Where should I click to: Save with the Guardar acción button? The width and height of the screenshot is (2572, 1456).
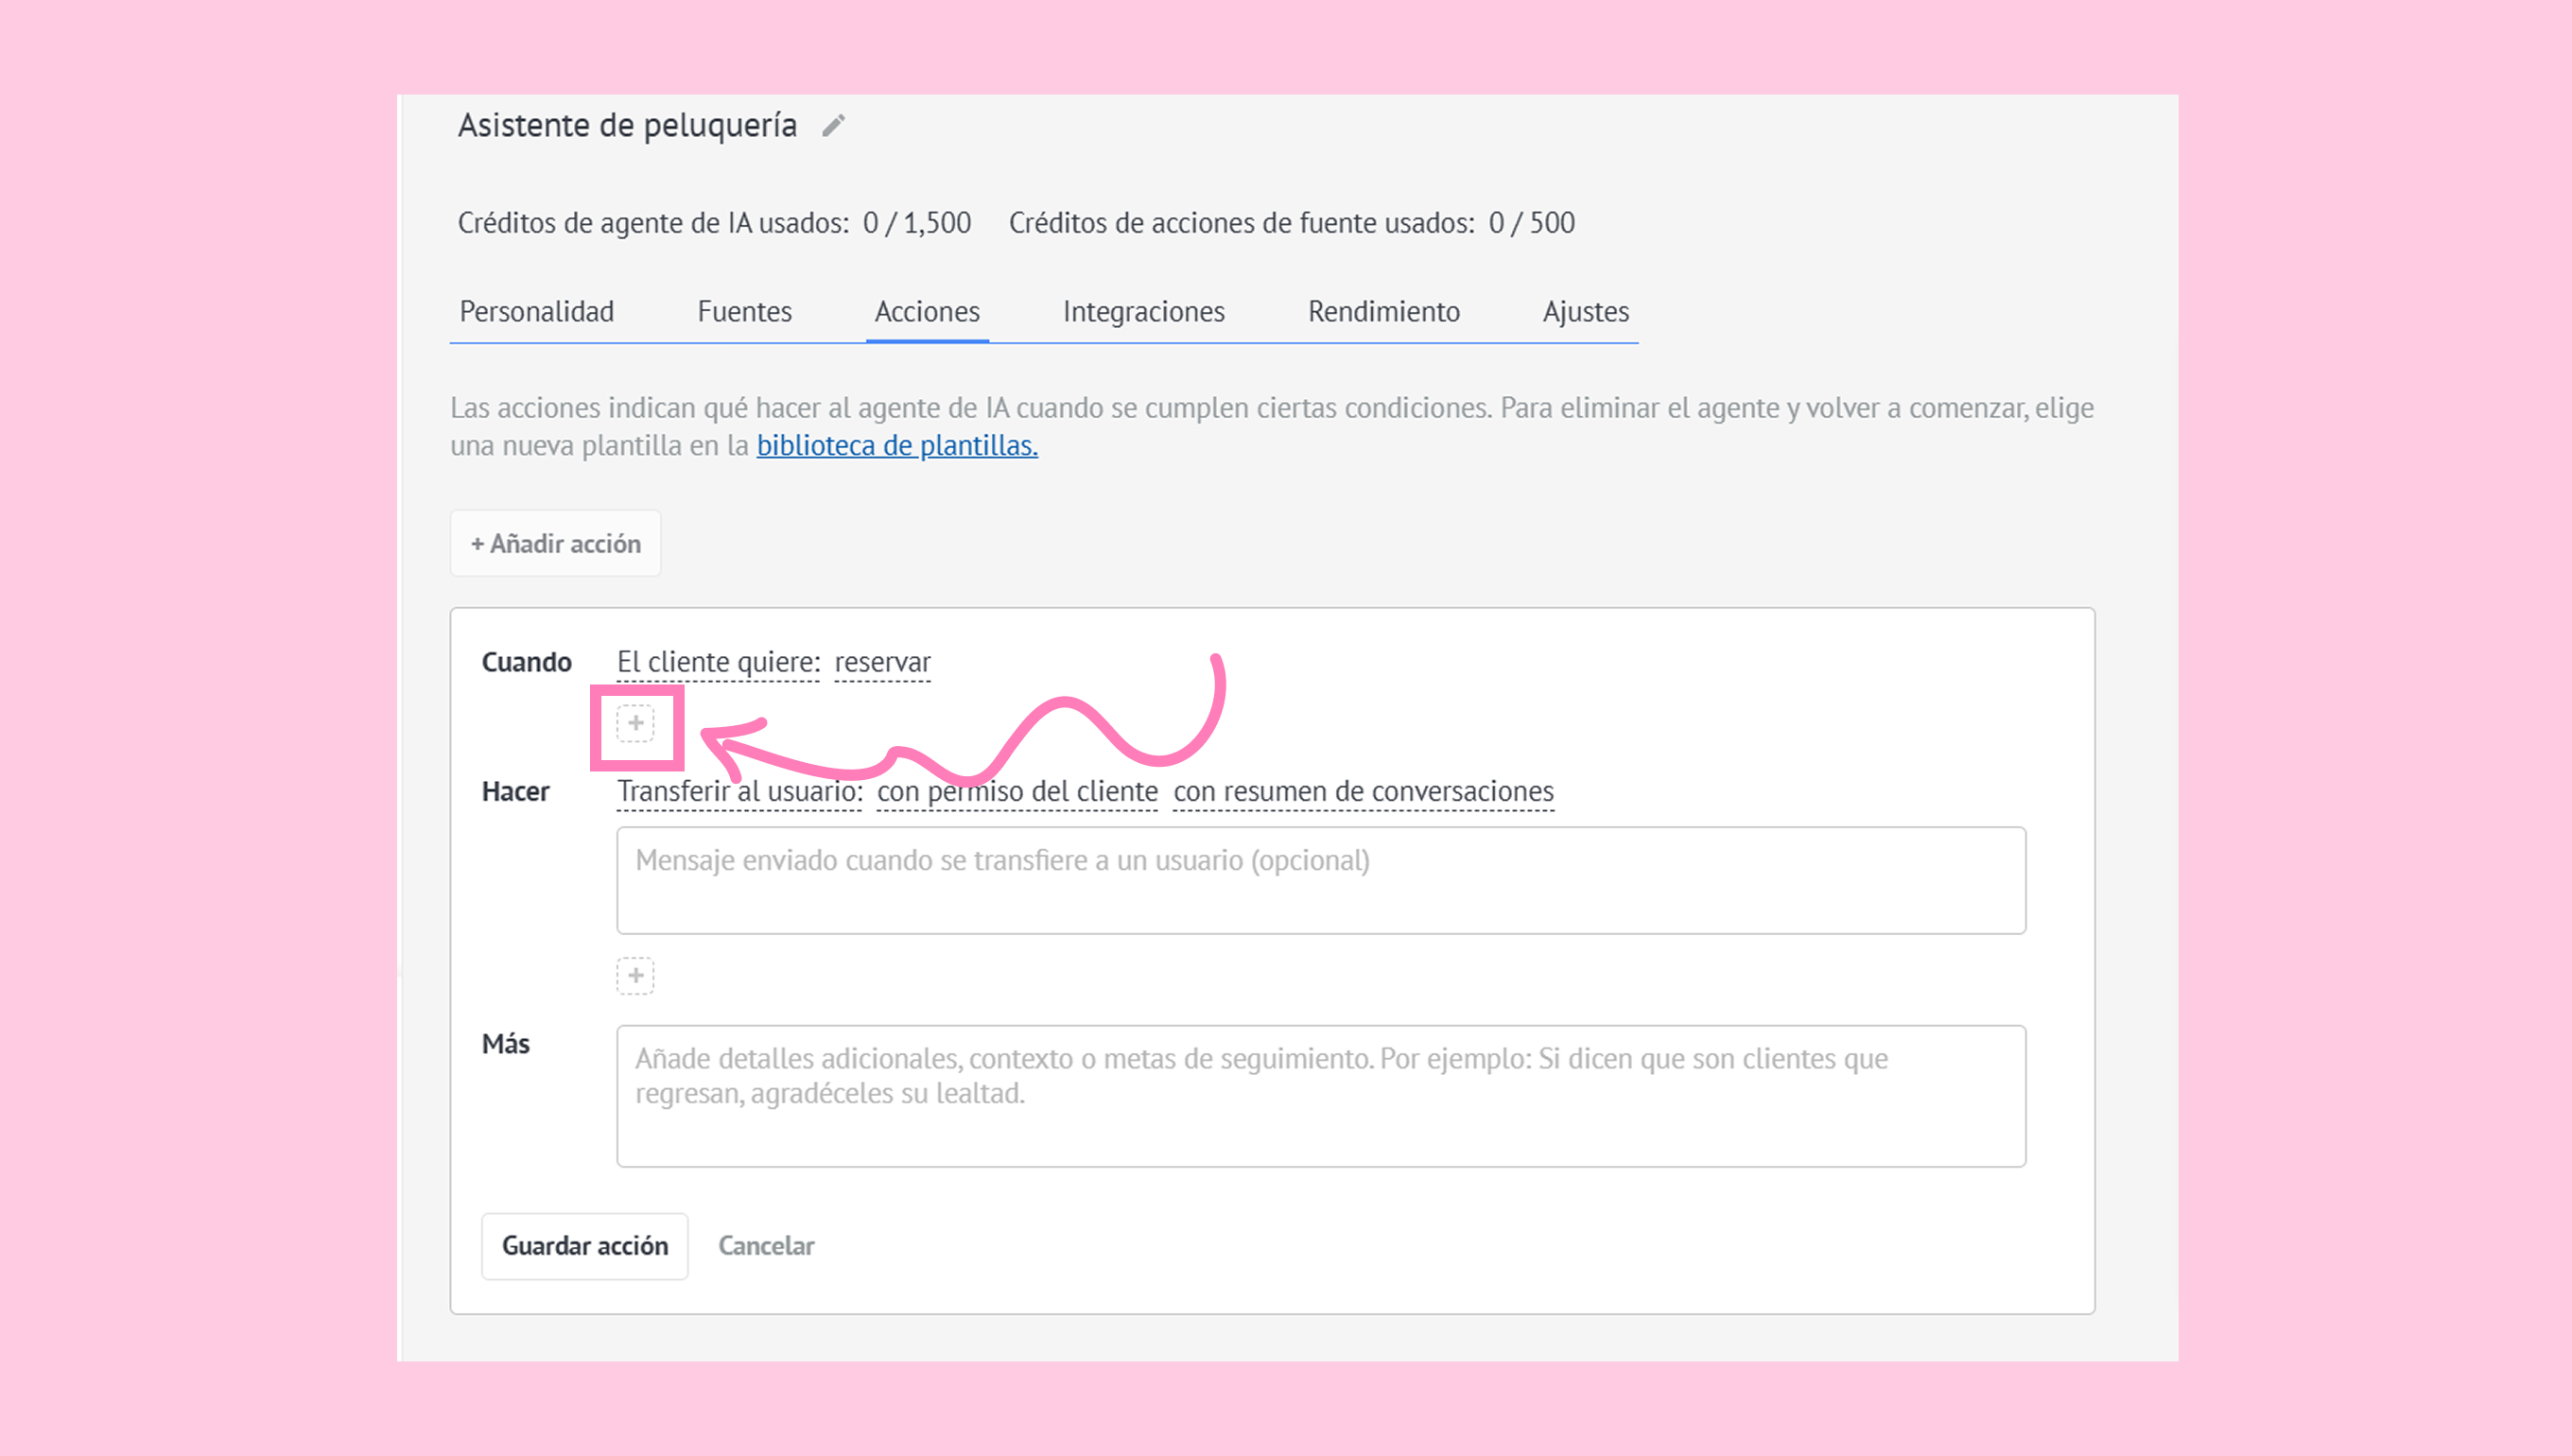tap(584, 1246)
